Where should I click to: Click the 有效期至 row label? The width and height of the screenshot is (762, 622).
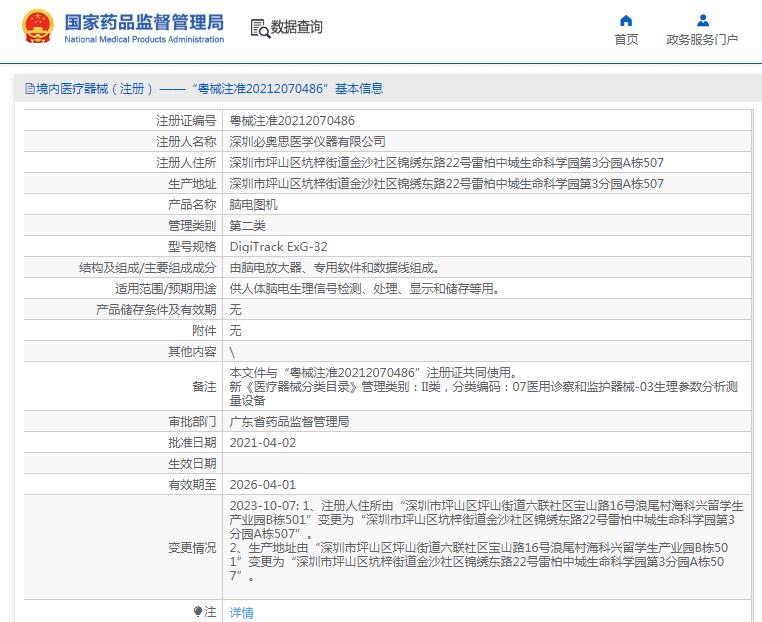[192, 484]
